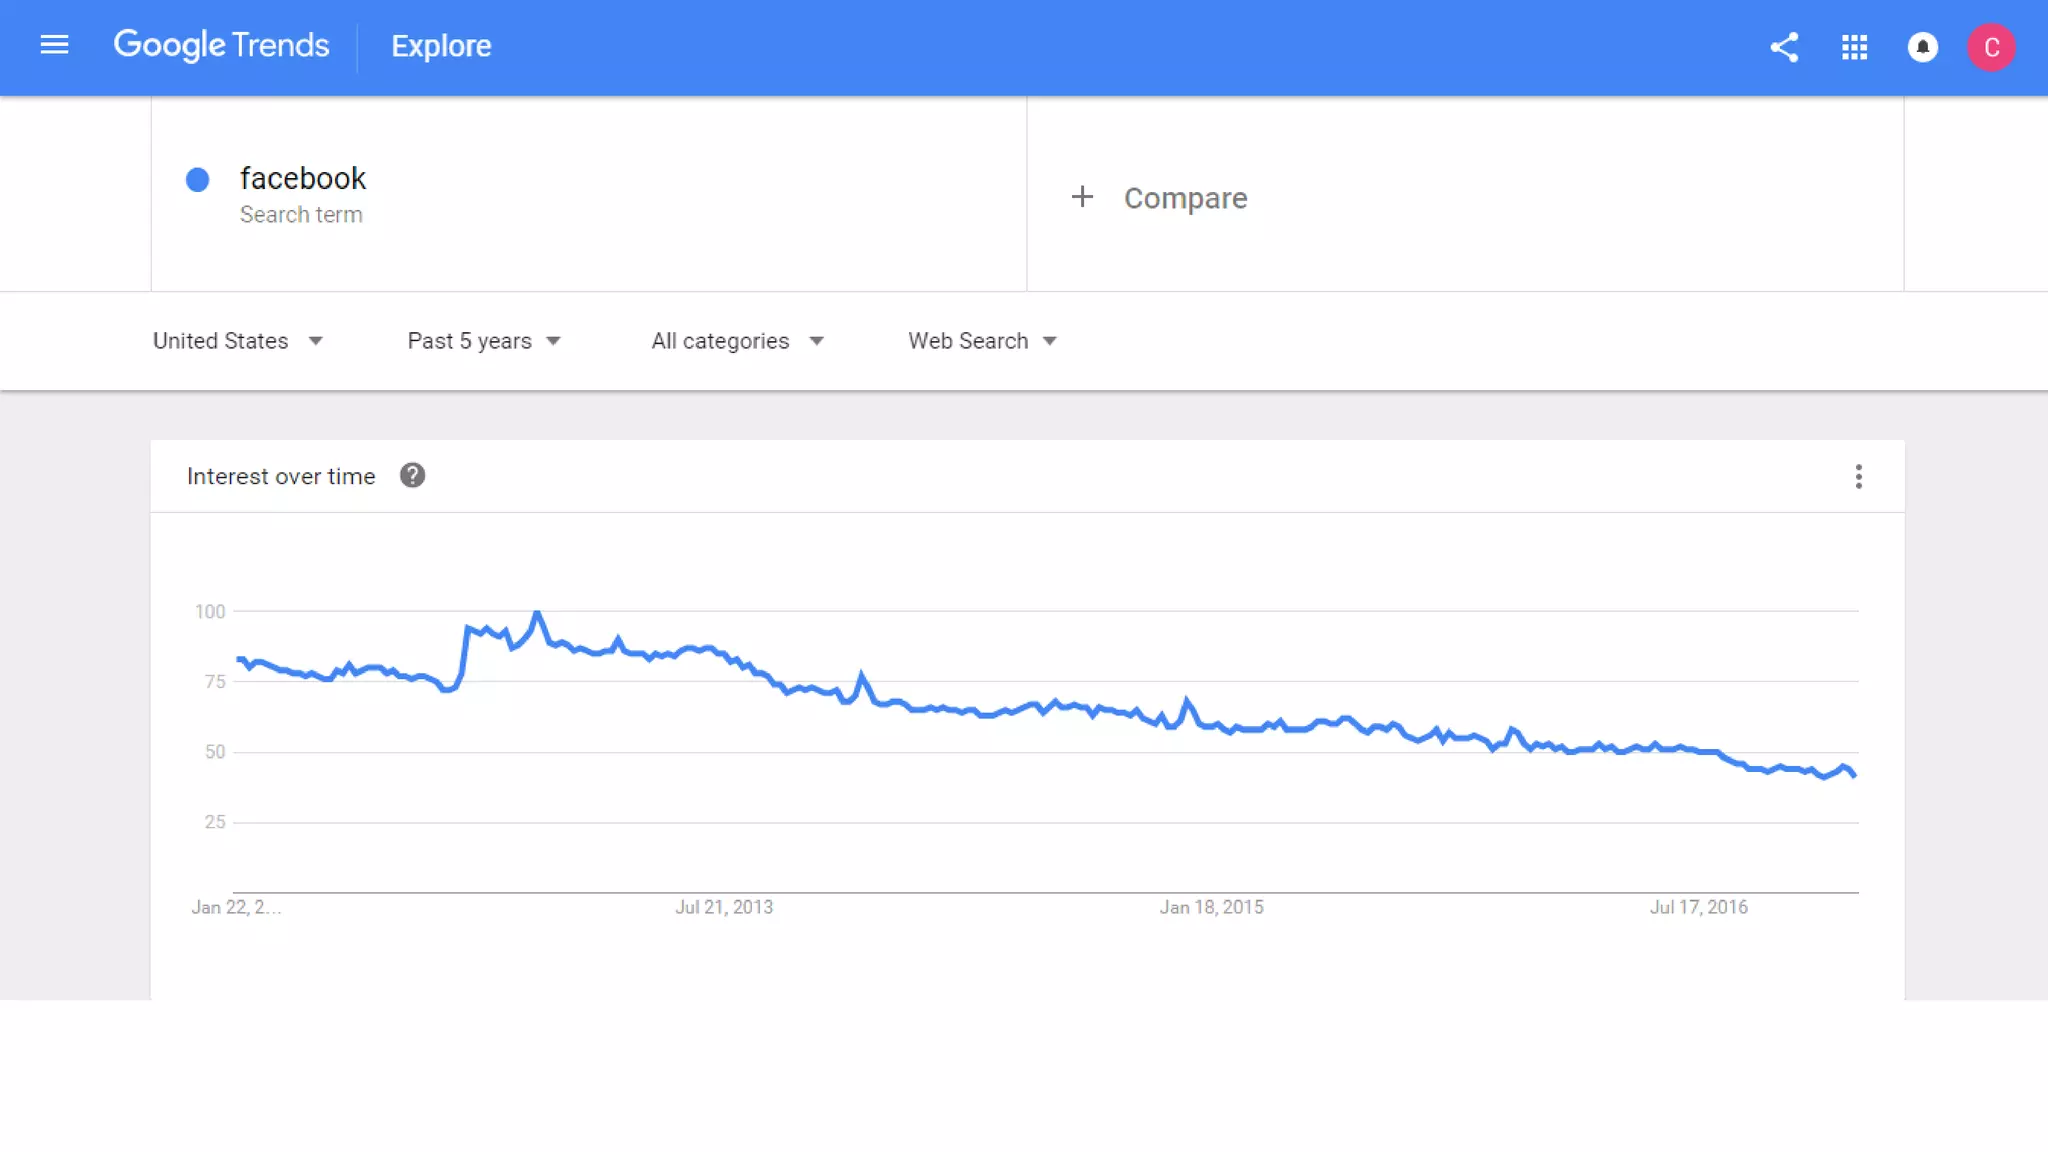Click help icon beside Interest over time
The image size is (2048, 1152).
pyautogui.click(x=412, y=476)
